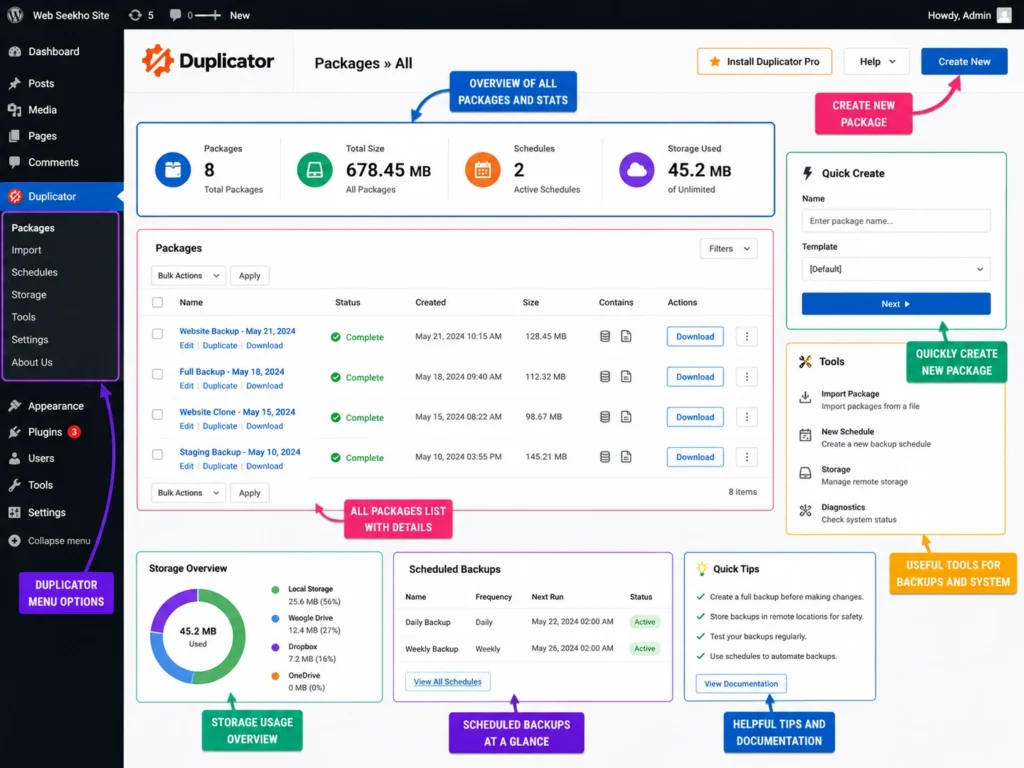Open the Template [Default] dropdown
Screen dimensions: 1024x768
896,269
